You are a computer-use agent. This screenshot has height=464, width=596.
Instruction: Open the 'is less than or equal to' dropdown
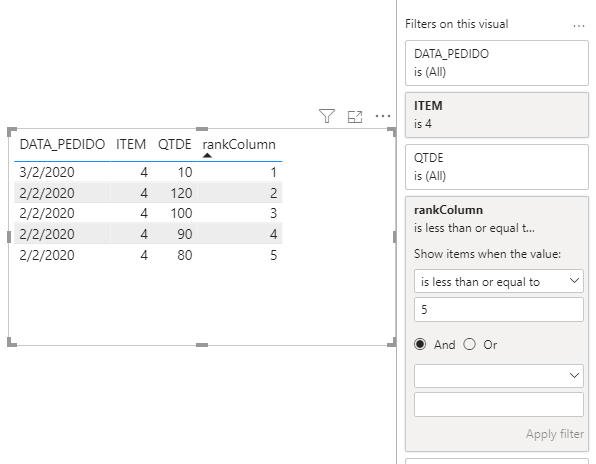coord(499,281)
